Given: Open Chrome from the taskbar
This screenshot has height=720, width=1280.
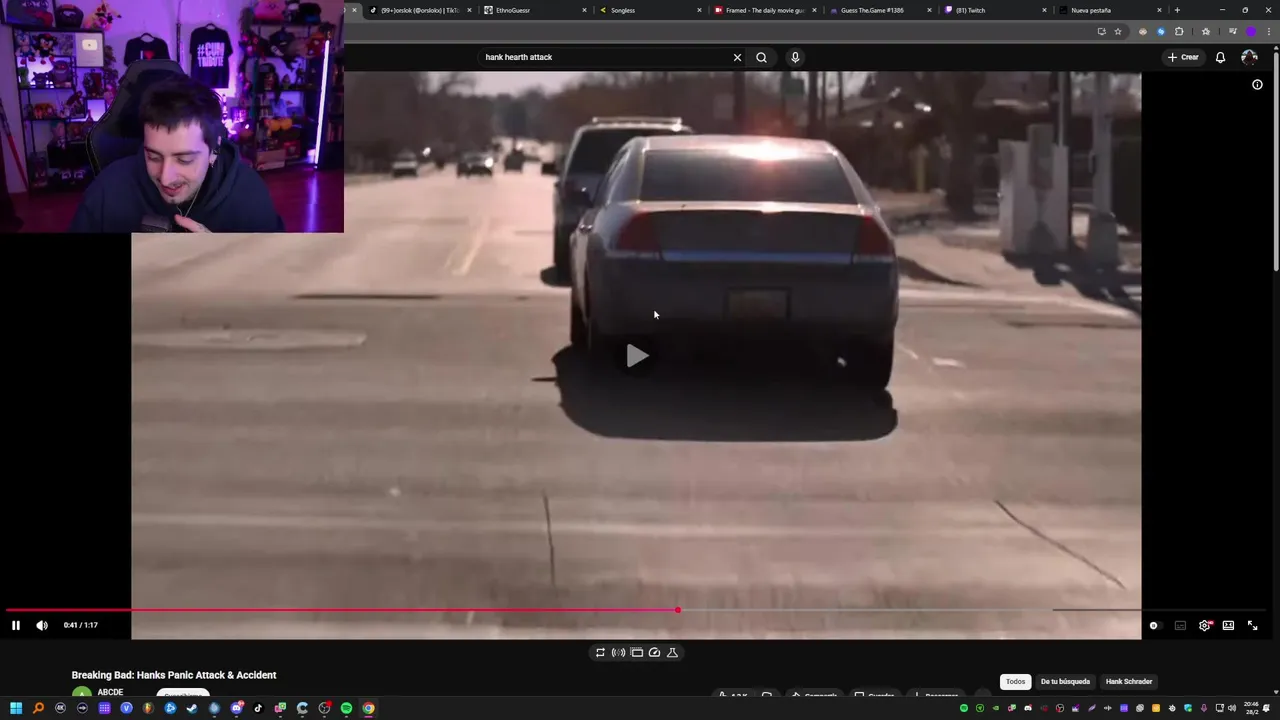Looking at the screenshot, I should pyautogui.click(x=368, y=708).
